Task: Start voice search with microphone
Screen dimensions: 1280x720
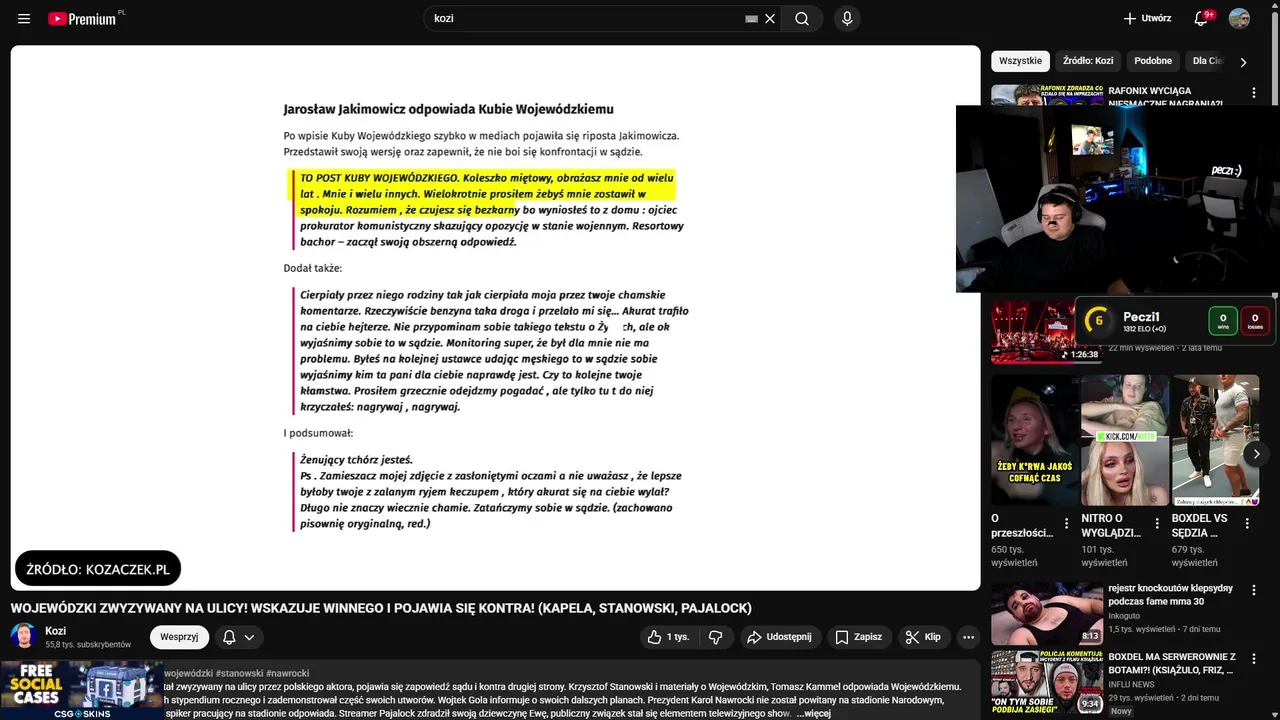Action: point(847,19)
